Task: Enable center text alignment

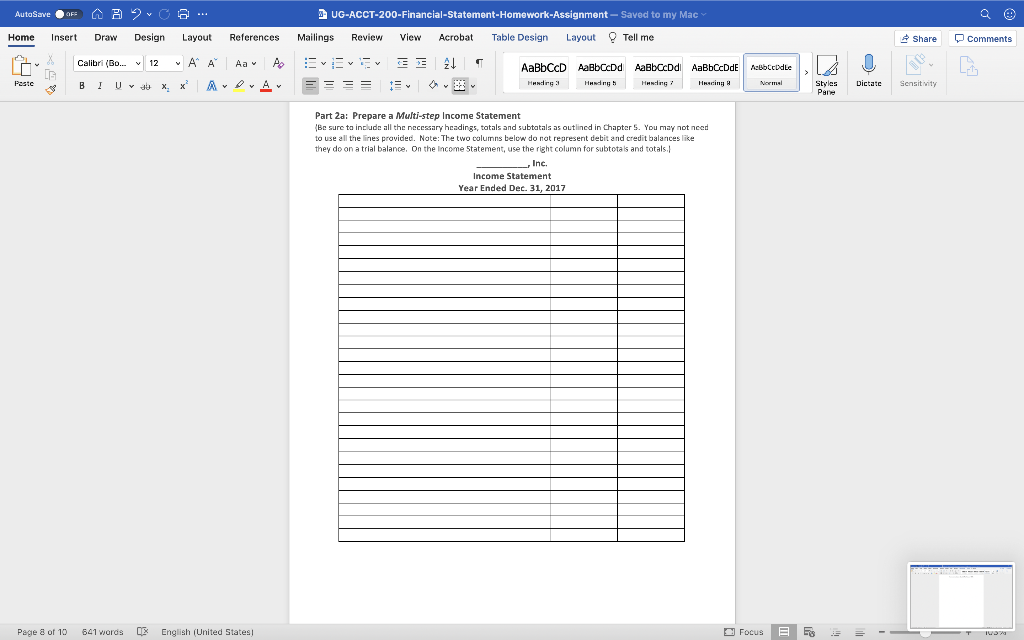Action: [x=328, y=85]
